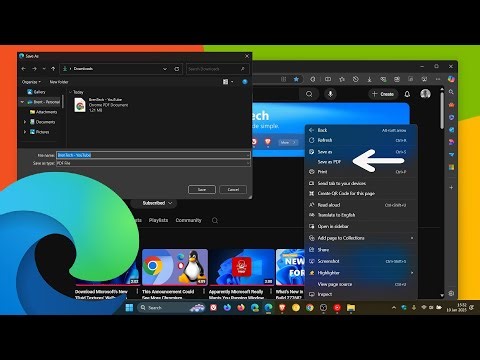Select Create QR Code for this page
The image size is (480, 360).
tap(362, 193)
